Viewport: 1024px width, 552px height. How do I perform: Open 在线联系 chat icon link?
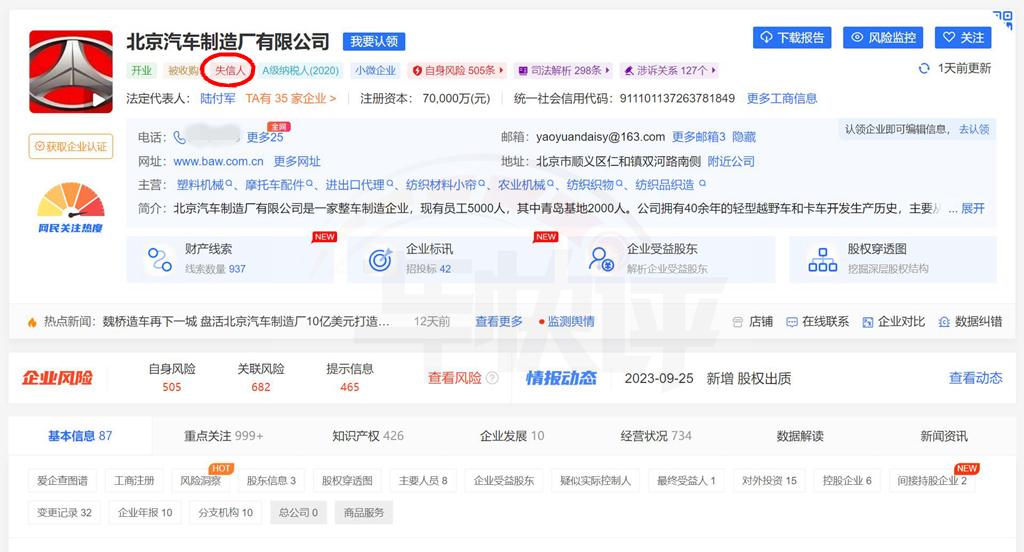tap(817, 321)
